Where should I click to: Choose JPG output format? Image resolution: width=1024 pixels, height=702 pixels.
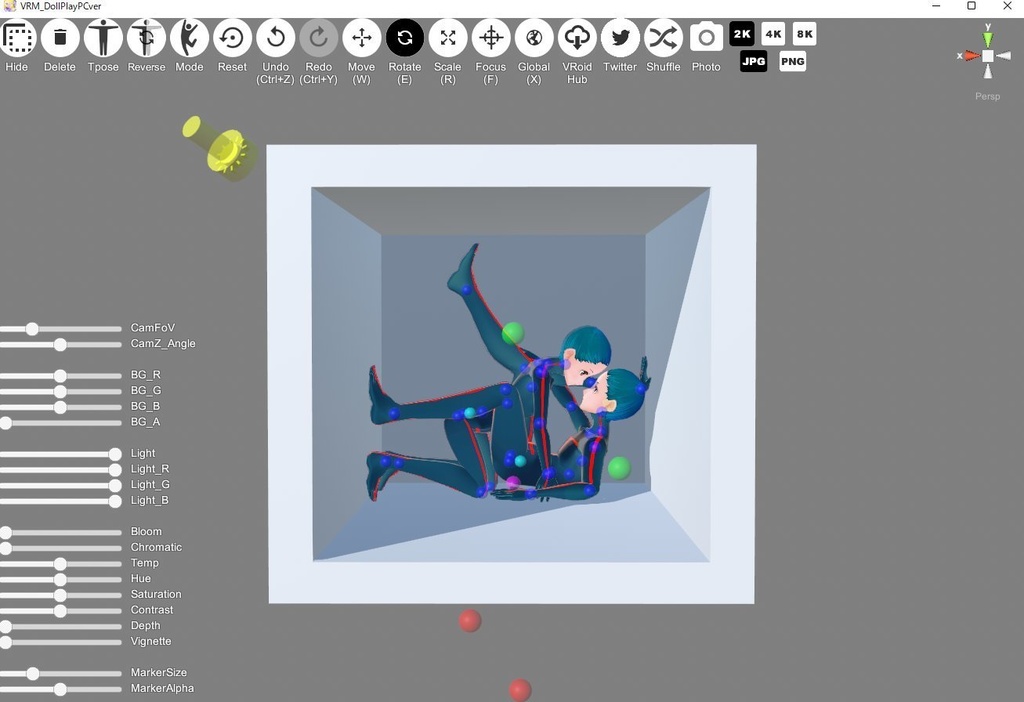click(x=754, y=61)
